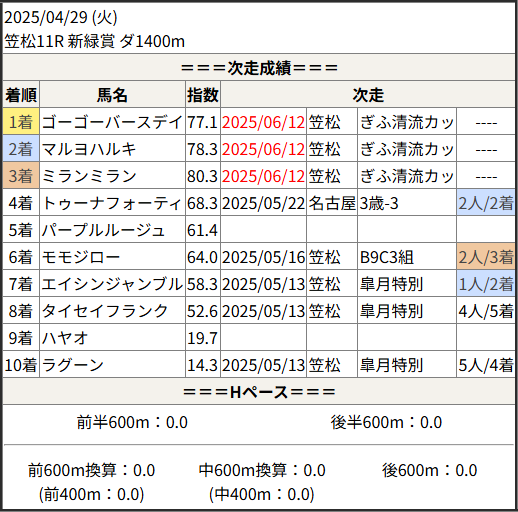This screenshot has width=518, height=512.
Task: Click horse name マルヨハルキ
Action: [x=89, y=148]
